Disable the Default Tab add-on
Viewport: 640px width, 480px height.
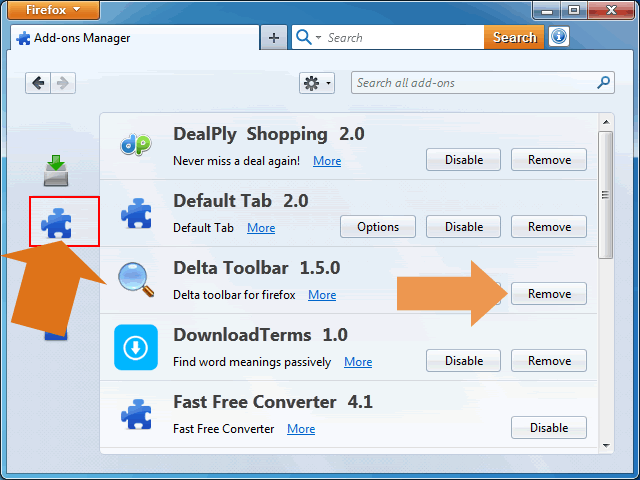(463, 227)
